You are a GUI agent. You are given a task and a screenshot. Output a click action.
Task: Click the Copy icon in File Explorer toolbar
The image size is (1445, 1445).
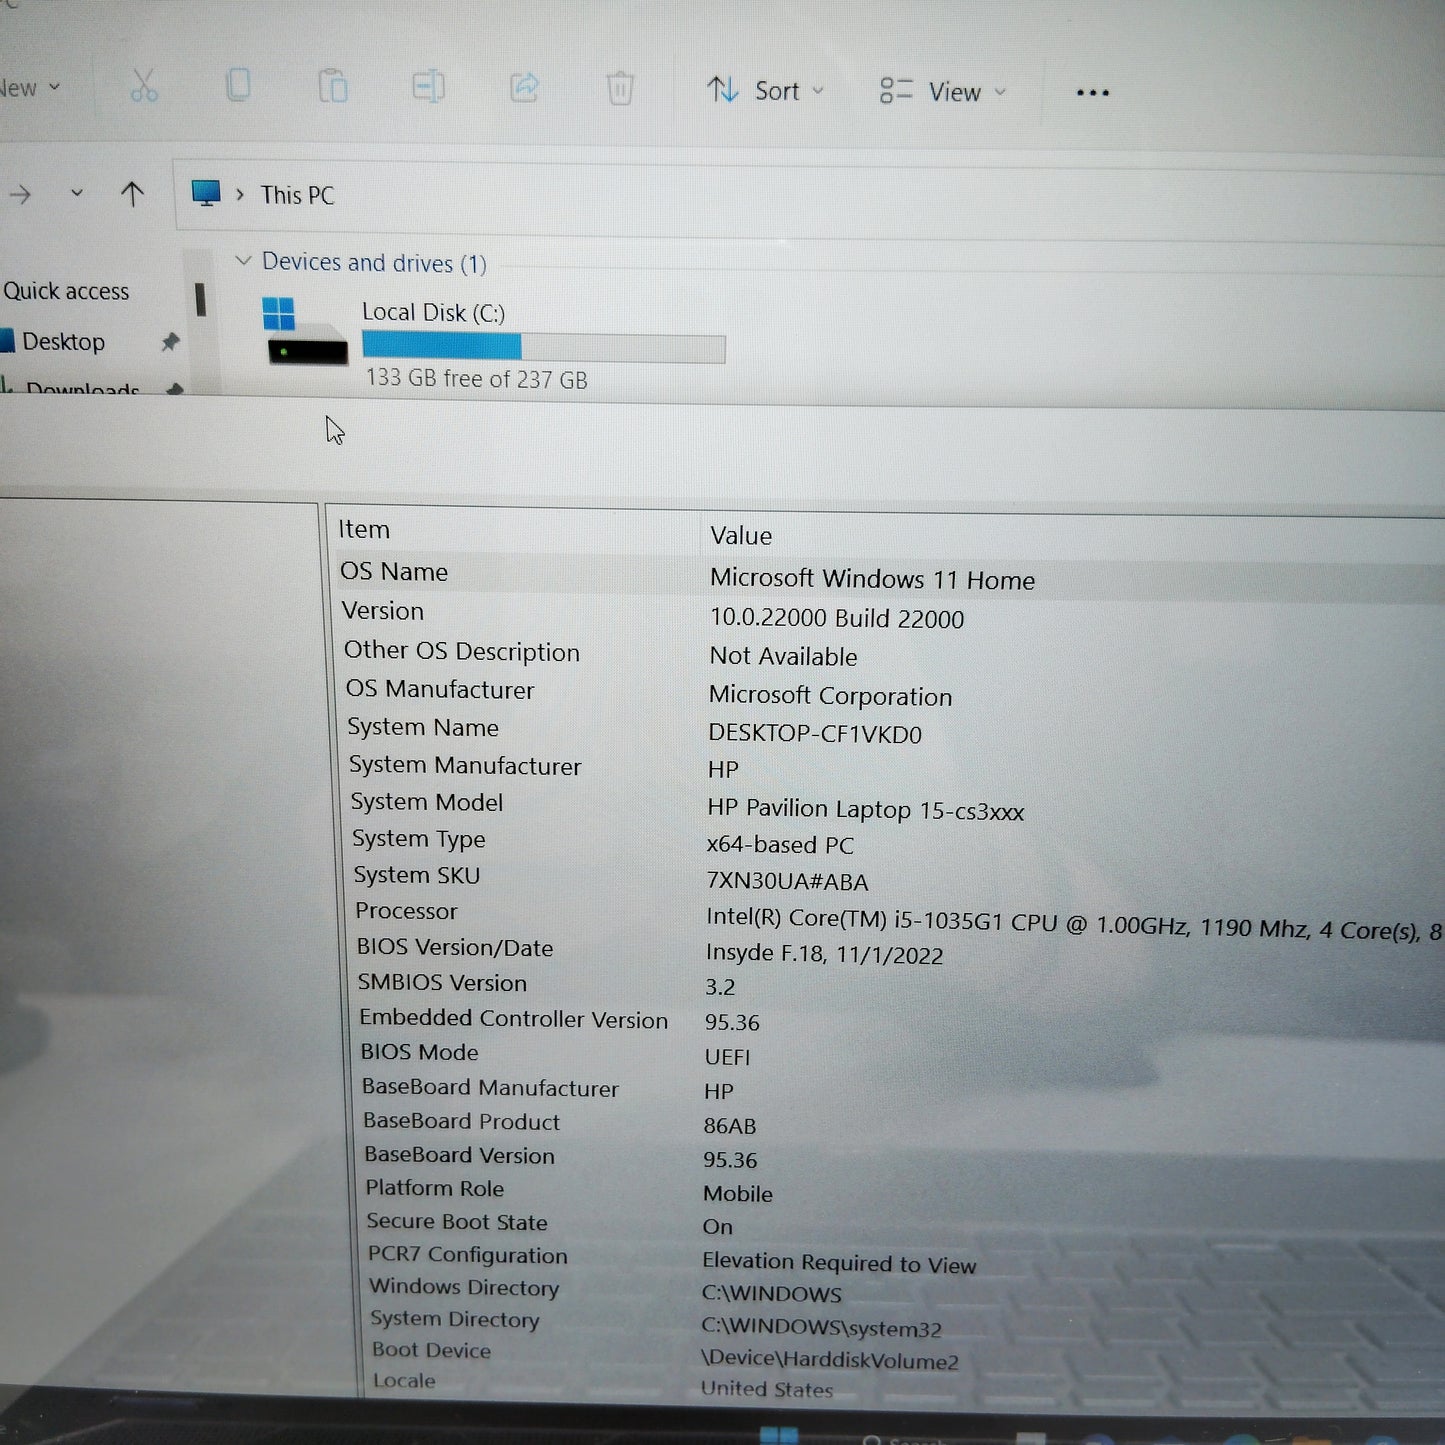pyautogui.click(x=238, y=86)
